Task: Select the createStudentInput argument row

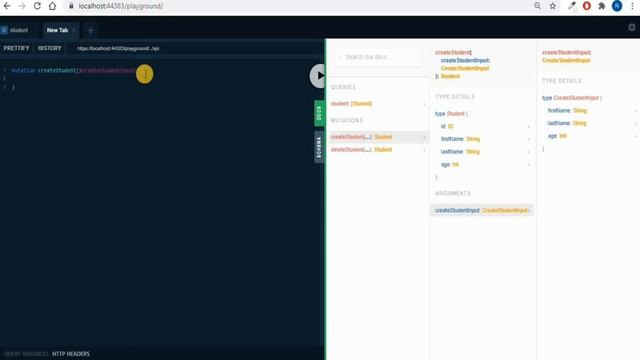Action: (482, 210)
